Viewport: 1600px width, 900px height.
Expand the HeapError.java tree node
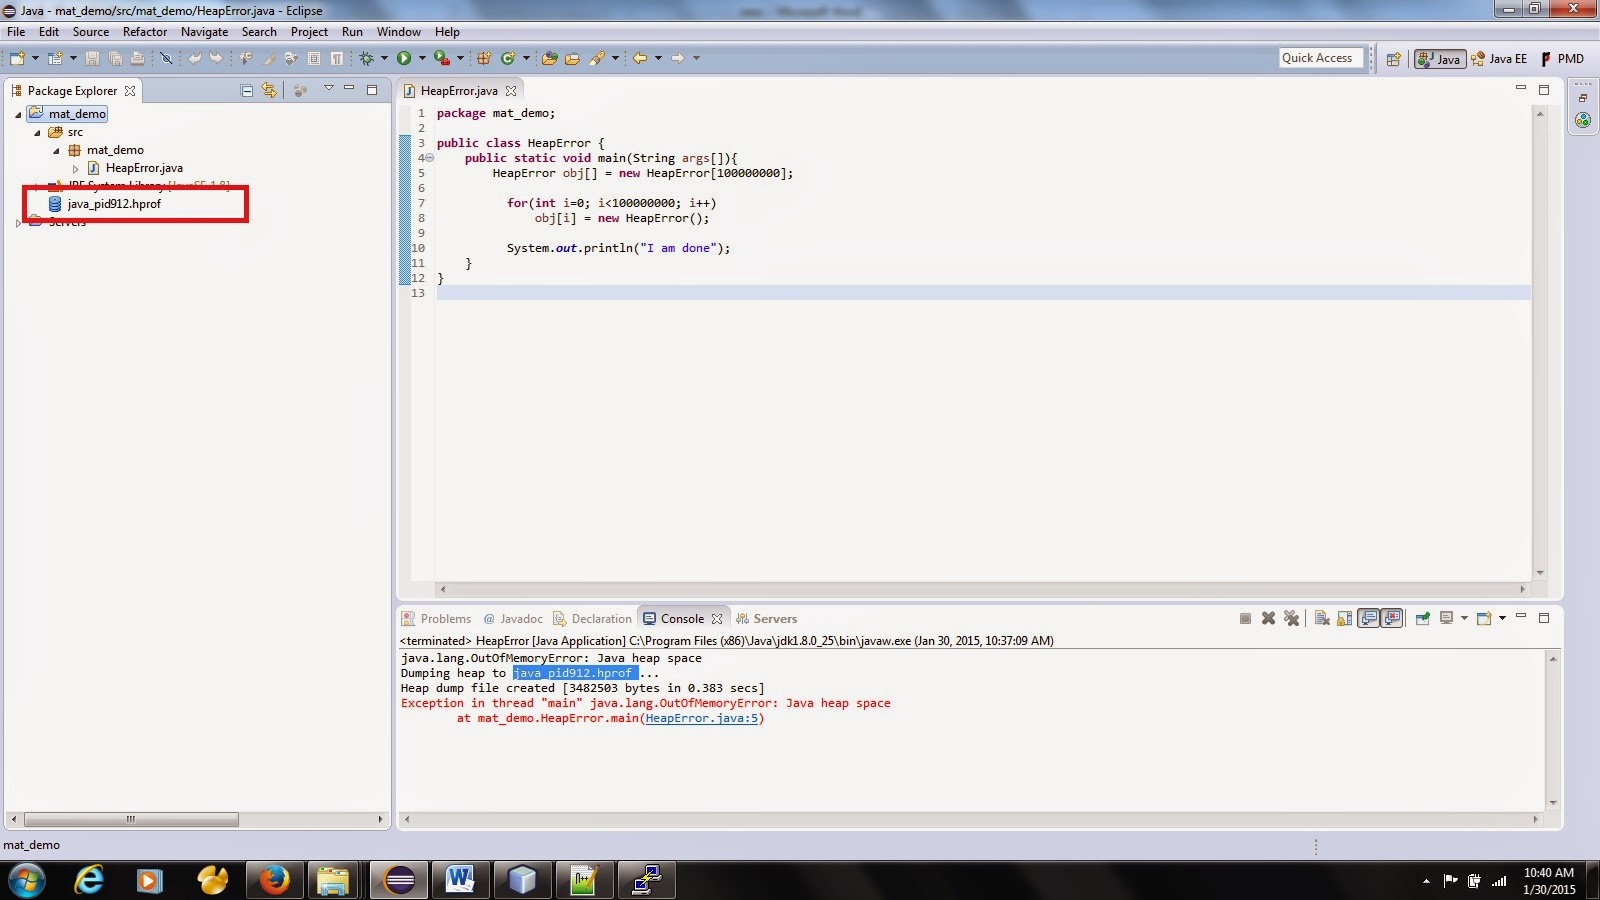point(76,168)
